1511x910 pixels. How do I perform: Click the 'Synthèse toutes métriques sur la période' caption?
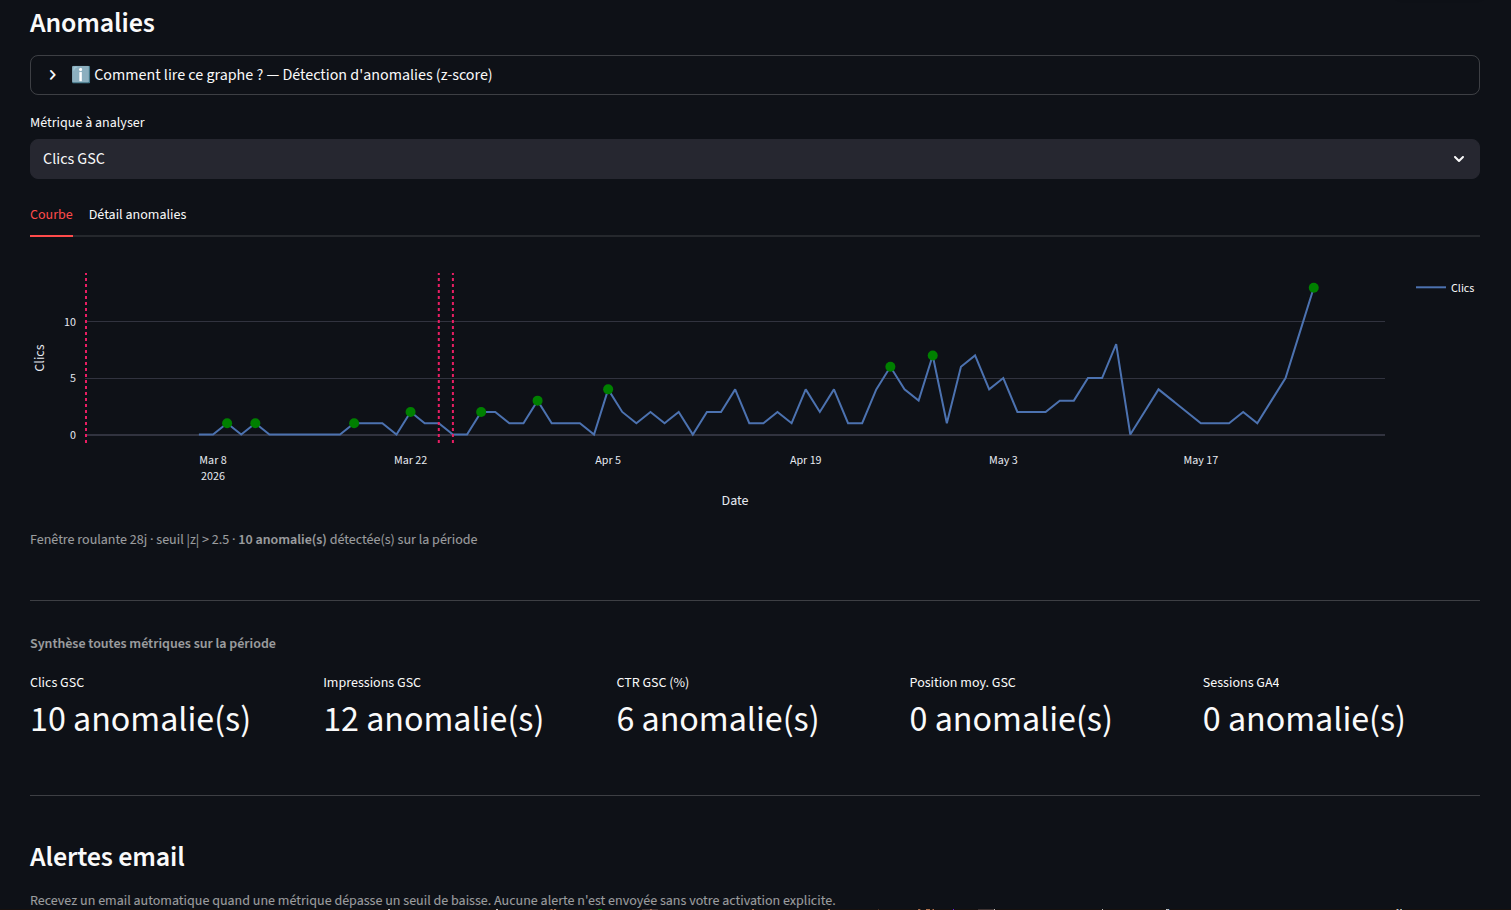pyautogui.click(x=153, y=644)
